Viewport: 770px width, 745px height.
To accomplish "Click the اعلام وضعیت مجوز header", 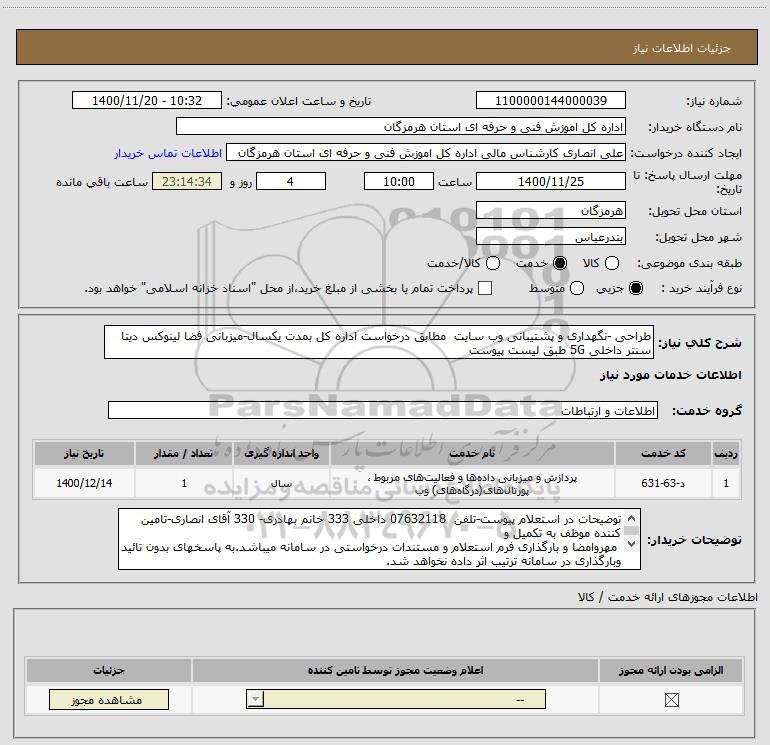I will tap(395, 670).
